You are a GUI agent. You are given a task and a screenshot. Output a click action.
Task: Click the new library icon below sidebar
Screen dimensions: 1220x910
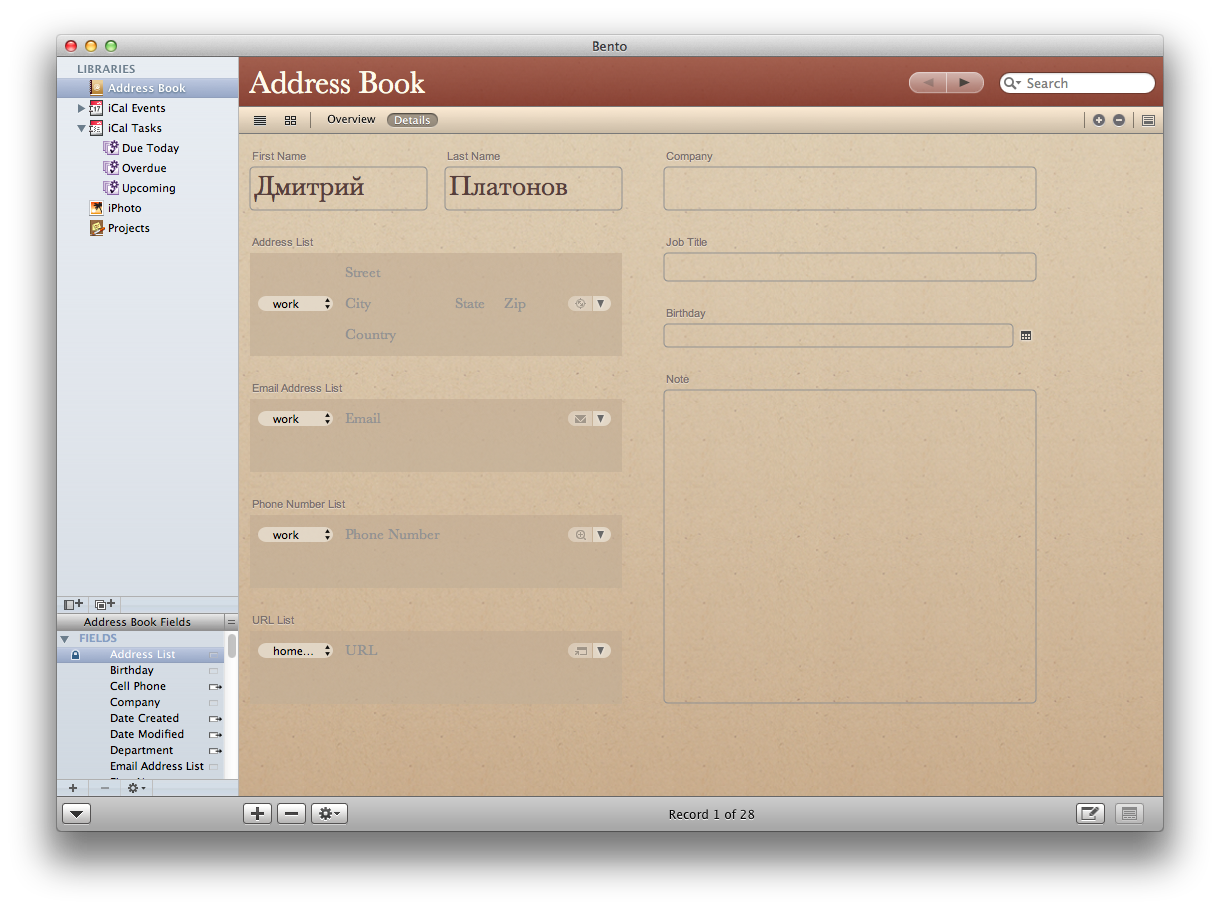pos(74,604)
